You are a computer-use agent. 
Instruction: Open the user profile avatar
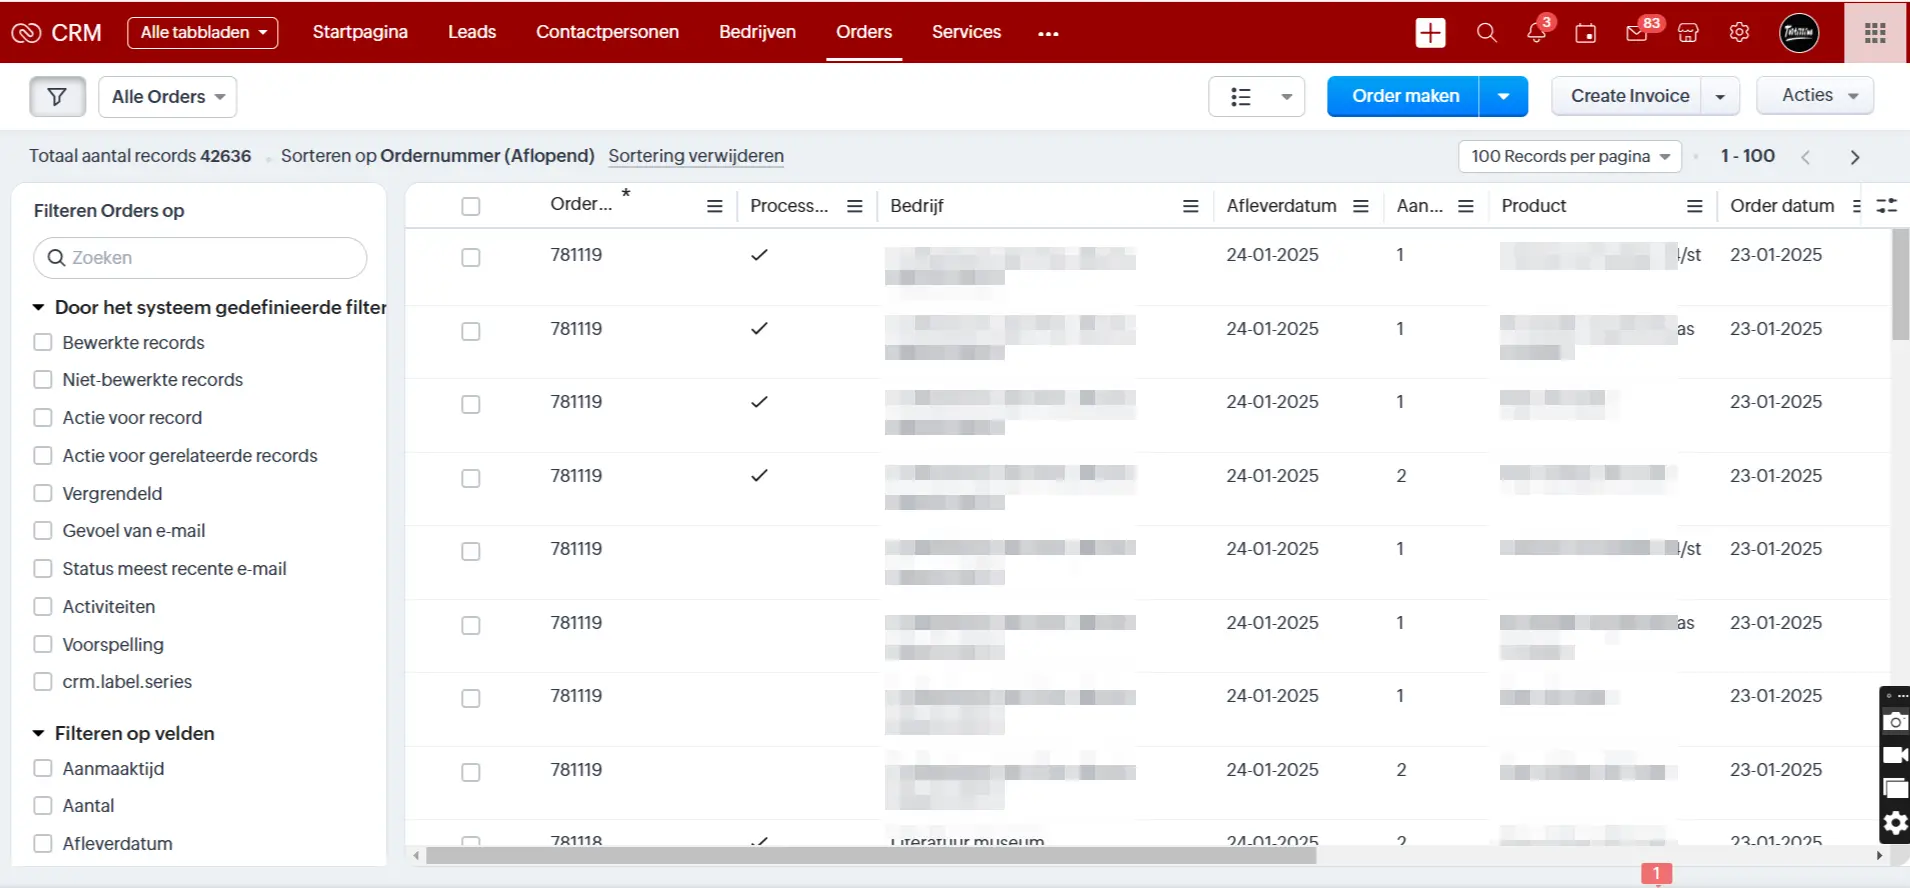point(1799,33)
